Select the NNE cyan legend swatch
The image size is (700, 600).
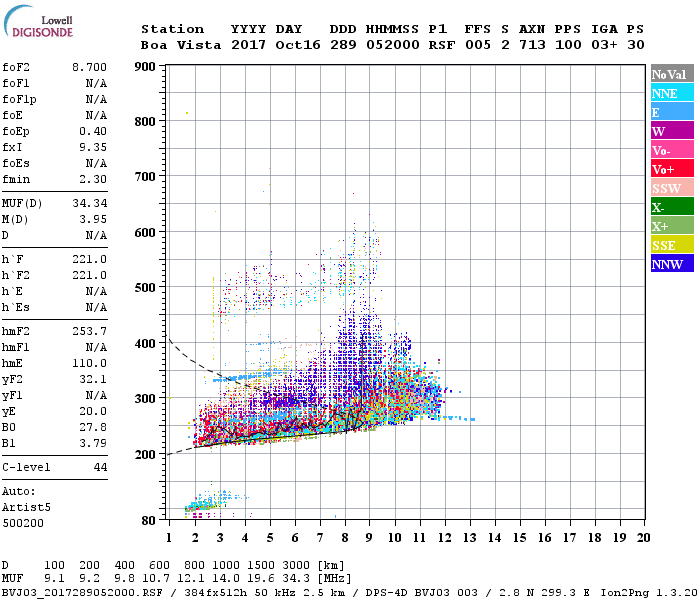point(672,93)
